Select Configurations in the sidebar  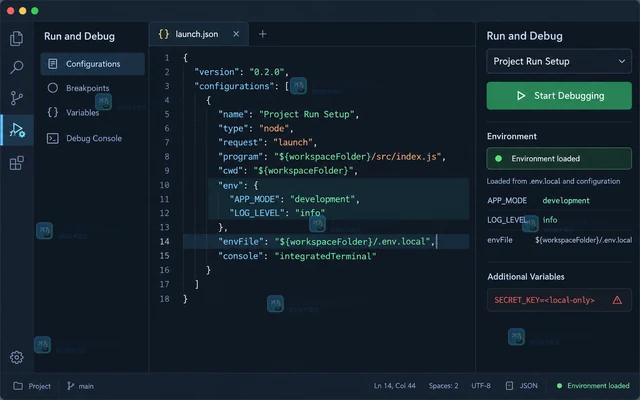click(92, 64)
